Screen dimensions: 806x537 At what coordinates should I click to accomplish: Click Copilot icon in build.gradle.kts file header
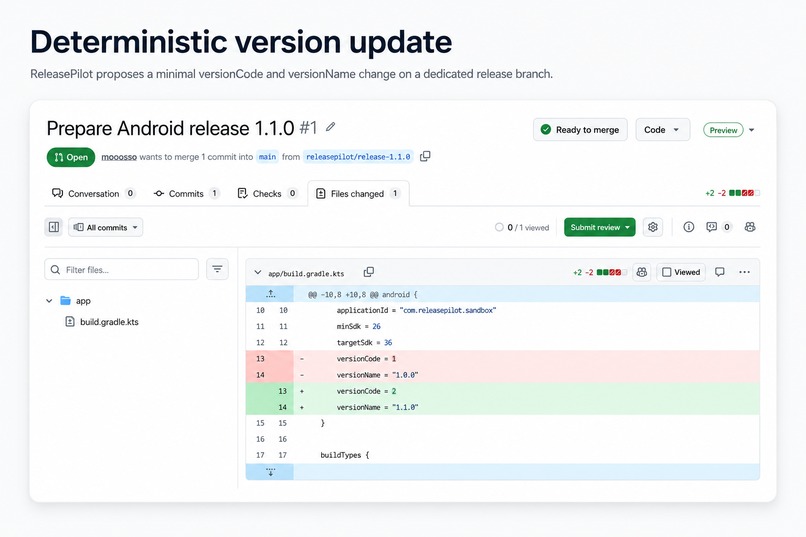click(x=642, y=272)
